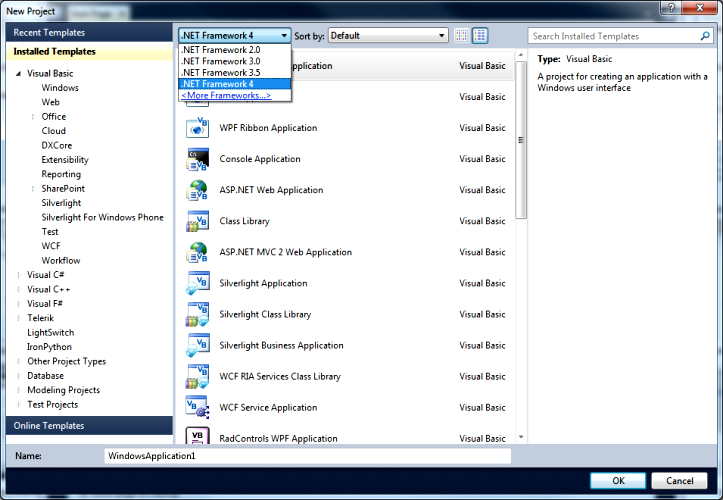Select the Workflow category

(61, 261)
